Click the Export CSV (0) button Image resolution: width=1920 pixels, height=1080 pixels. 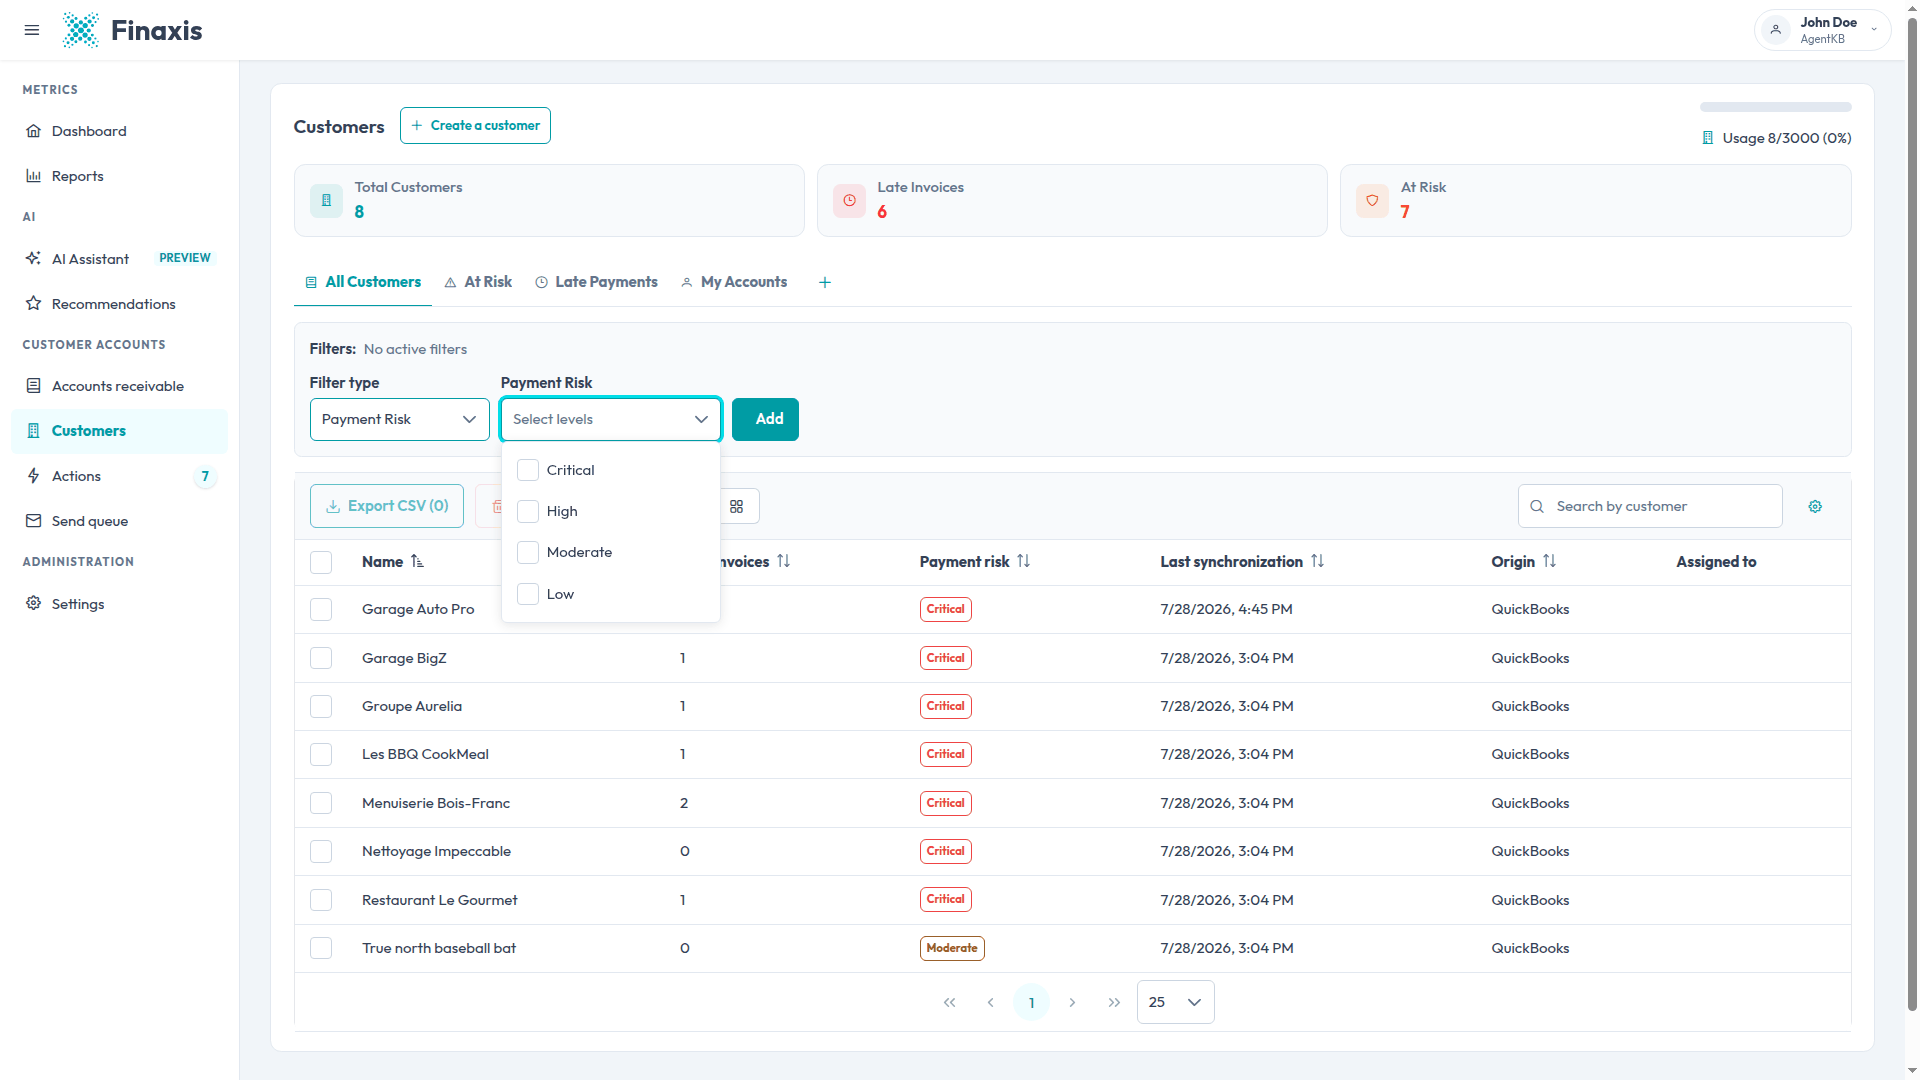[x=387, y=506]
